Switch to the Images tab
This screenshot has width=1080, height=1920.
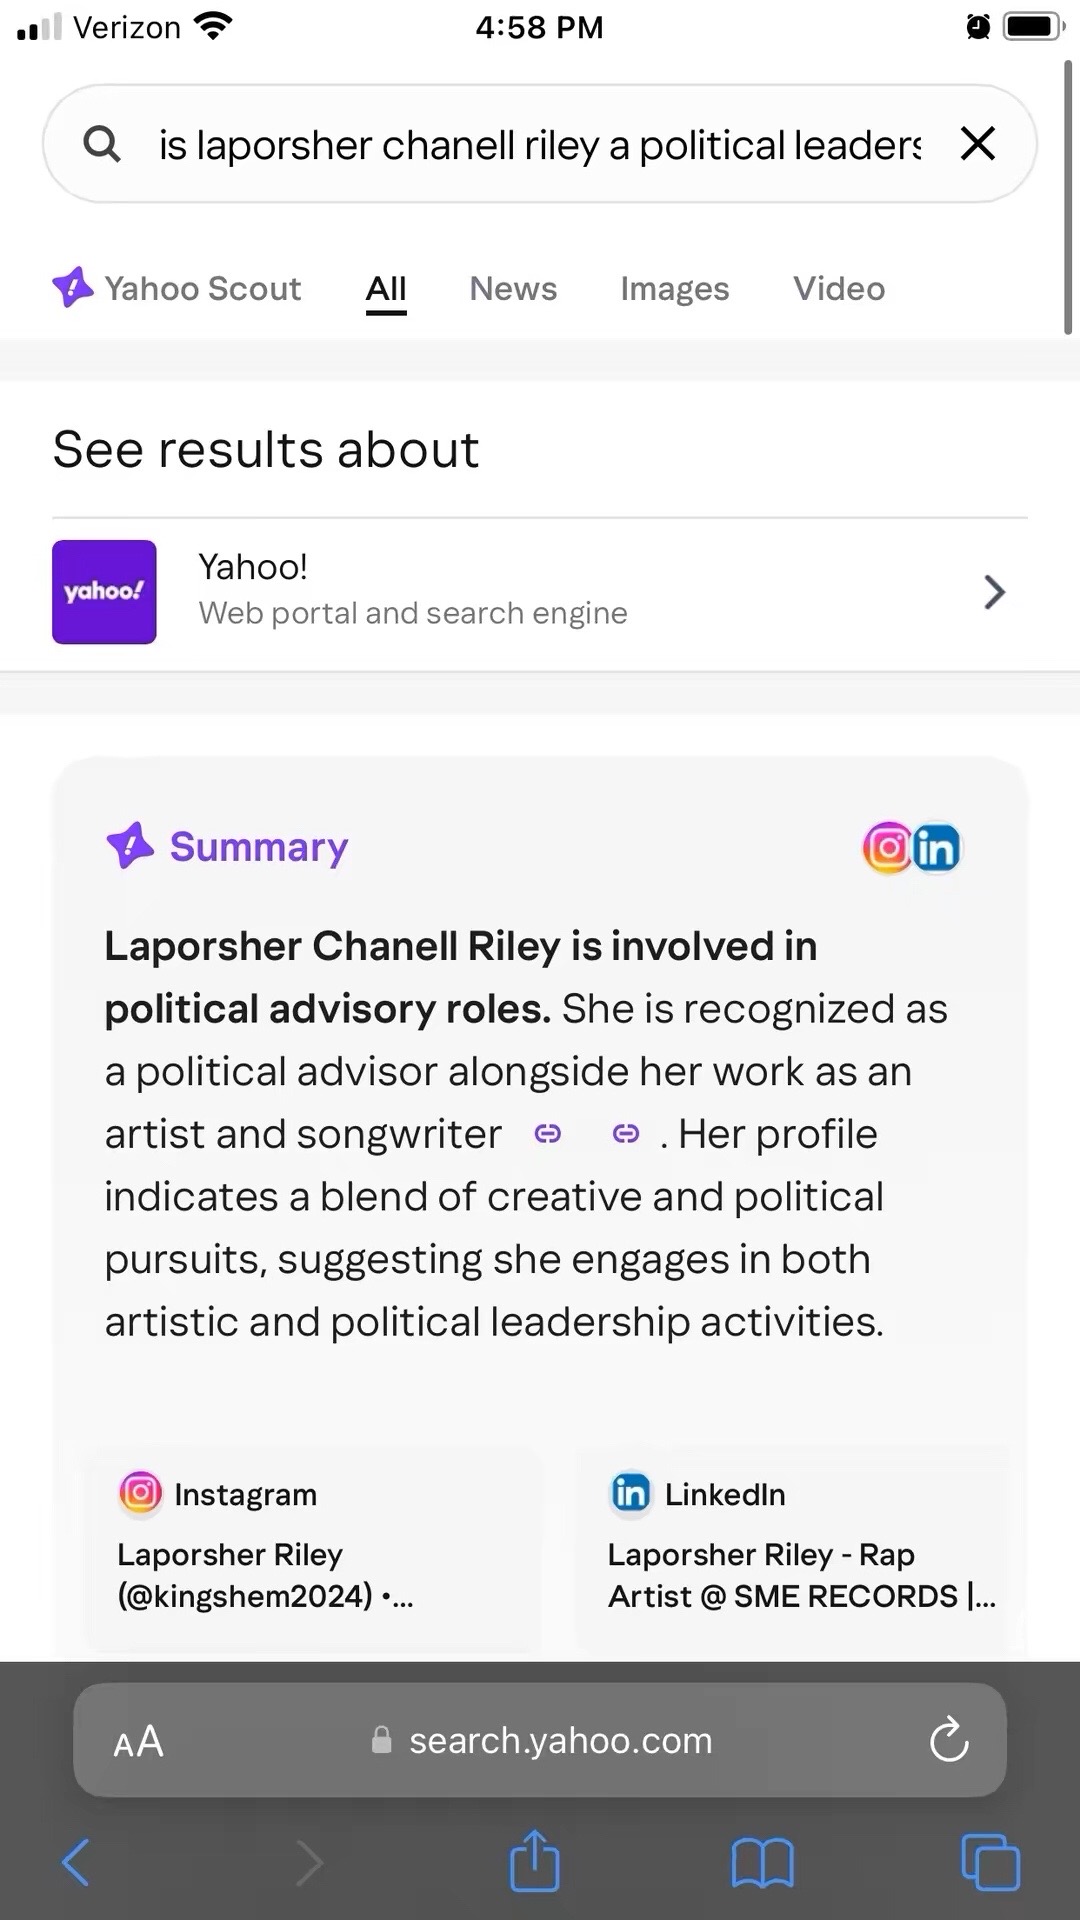pyautogui.click(x=675, y=289)
